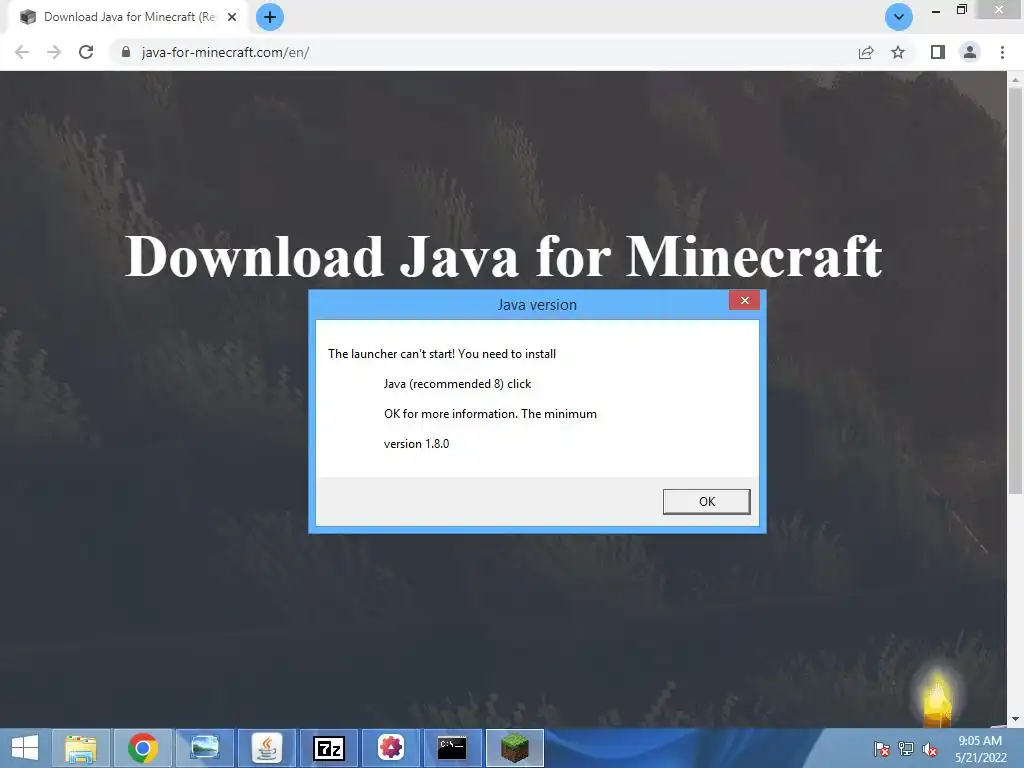Bookmark this page with the star icon

(899, 52)
